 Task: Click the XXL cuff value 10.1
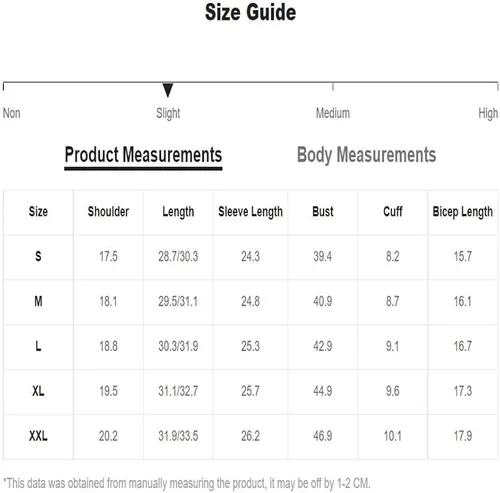pyautogui.click(x=393, y=436)
